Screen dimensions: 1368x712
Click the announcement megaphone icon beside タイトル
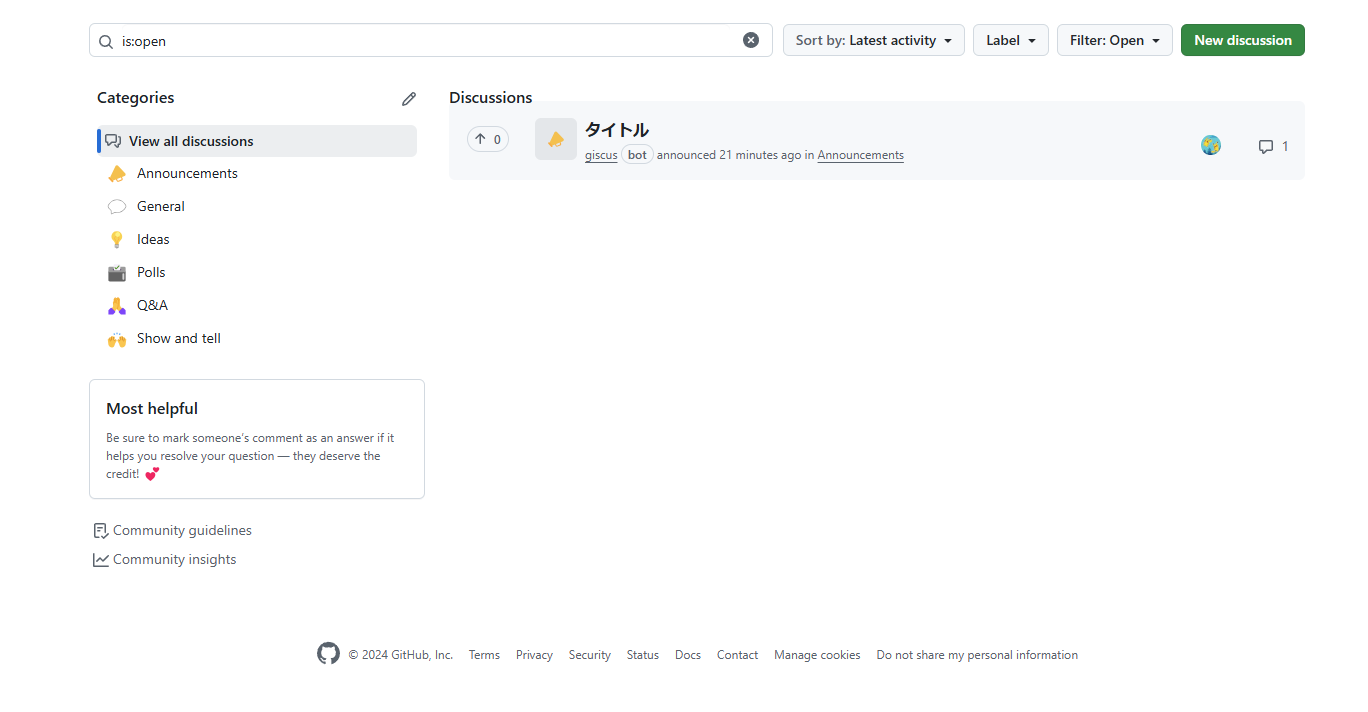pos(556,139)
